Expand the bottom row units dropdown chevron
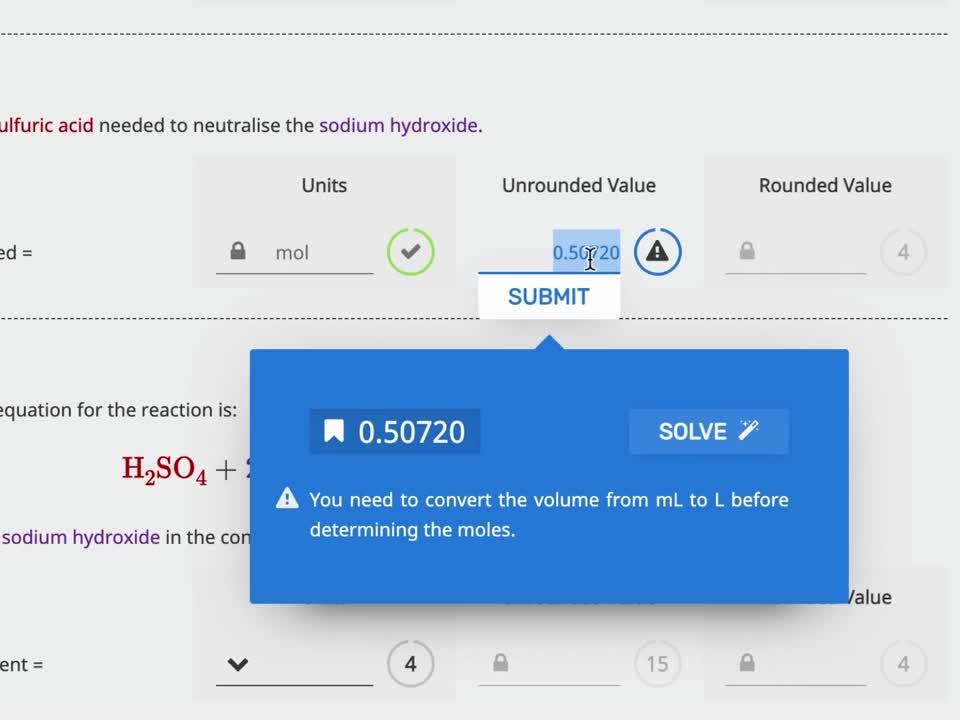Image resolution: width=960 pixels, height=720 pixels. click(237, 664)
